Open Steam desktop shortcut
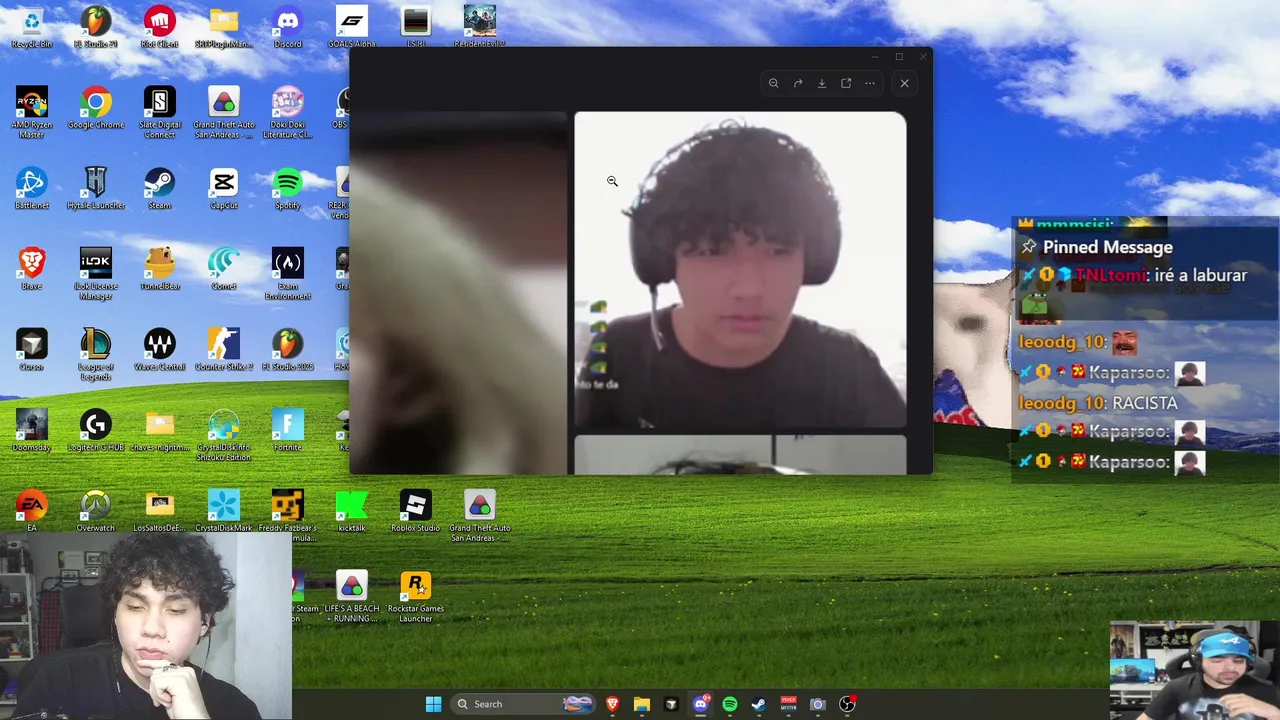Viewport: 1280px width, 720px height. click(x=160, y=189)
